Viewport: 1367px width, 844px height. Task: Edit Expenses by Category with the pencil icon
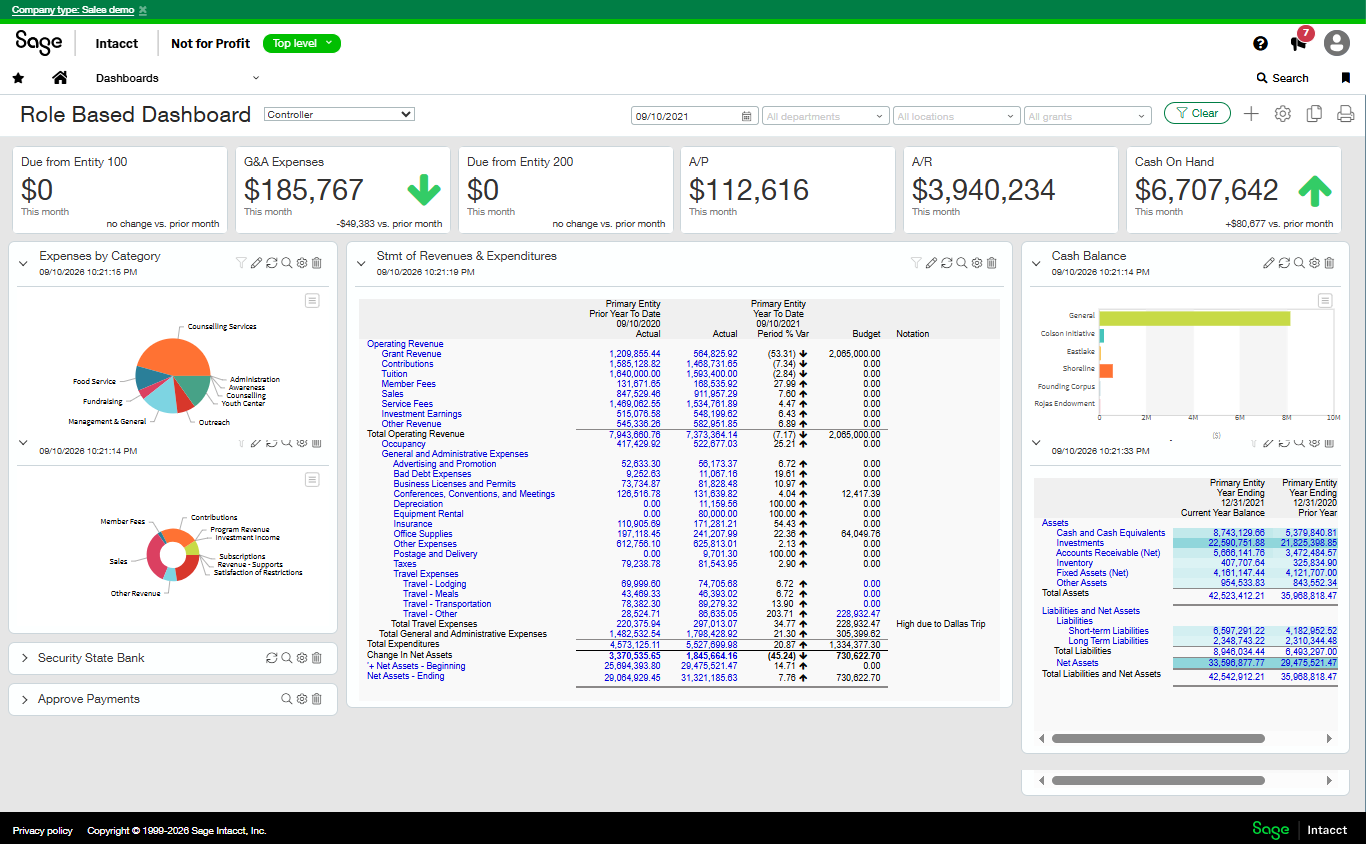click(x=256, y=263)
